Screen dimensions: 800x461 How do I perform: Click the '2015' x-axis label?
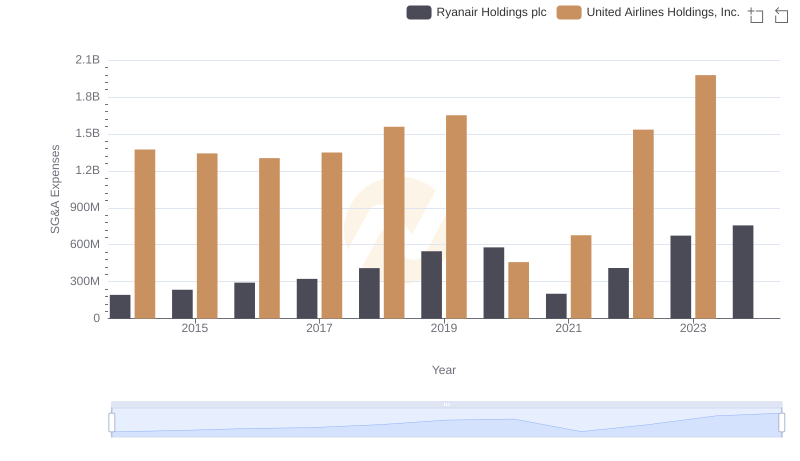pos(194,328)
